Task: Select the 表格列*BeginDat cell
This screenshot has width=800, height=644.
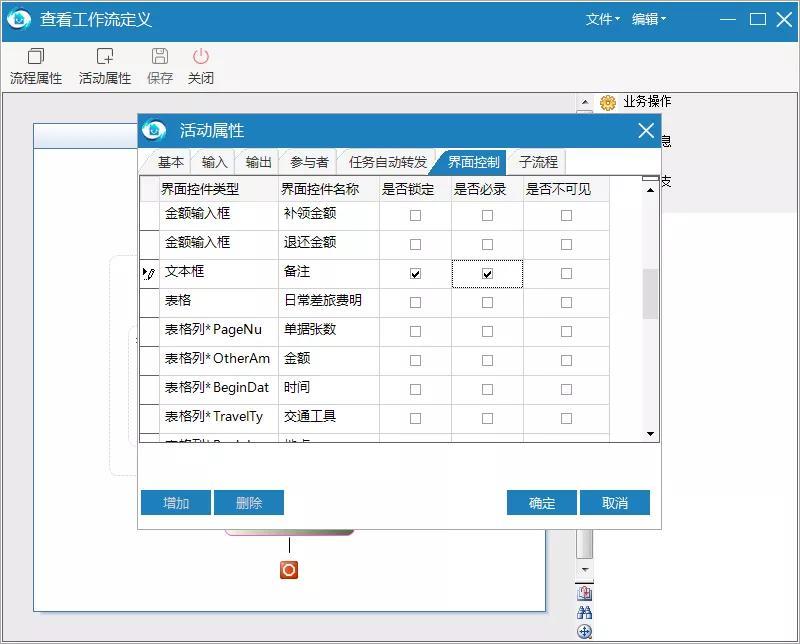Action: tap(218, 390)
